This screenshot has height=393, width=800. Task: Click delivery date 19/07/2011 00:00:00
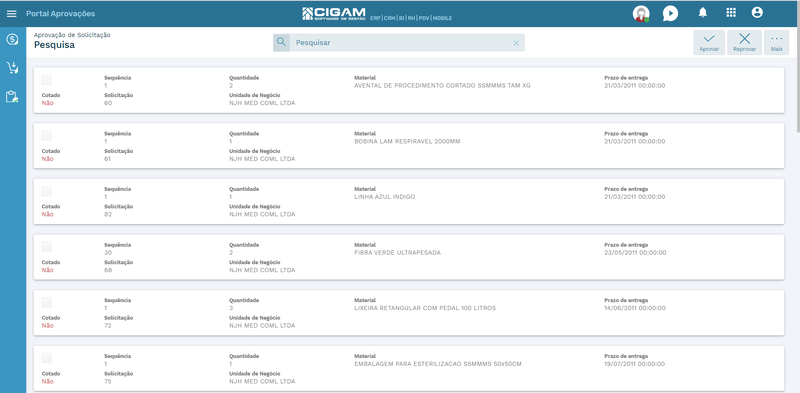click(635, 364)
